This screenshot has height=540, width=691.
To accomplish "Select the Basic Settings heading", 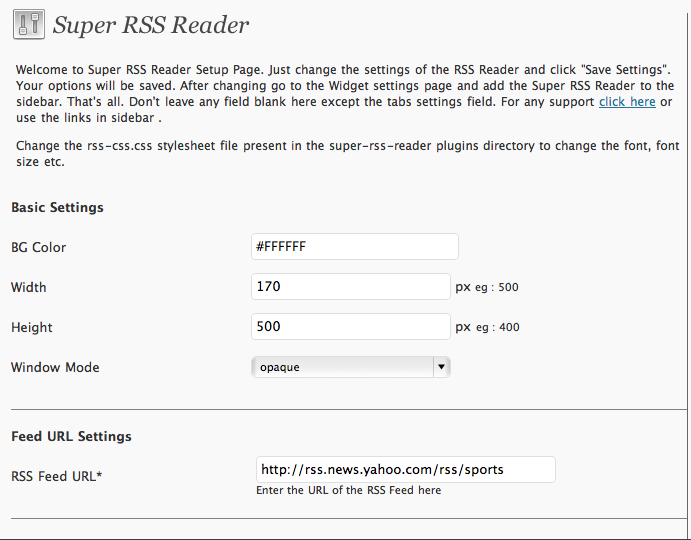I will 57,207.
